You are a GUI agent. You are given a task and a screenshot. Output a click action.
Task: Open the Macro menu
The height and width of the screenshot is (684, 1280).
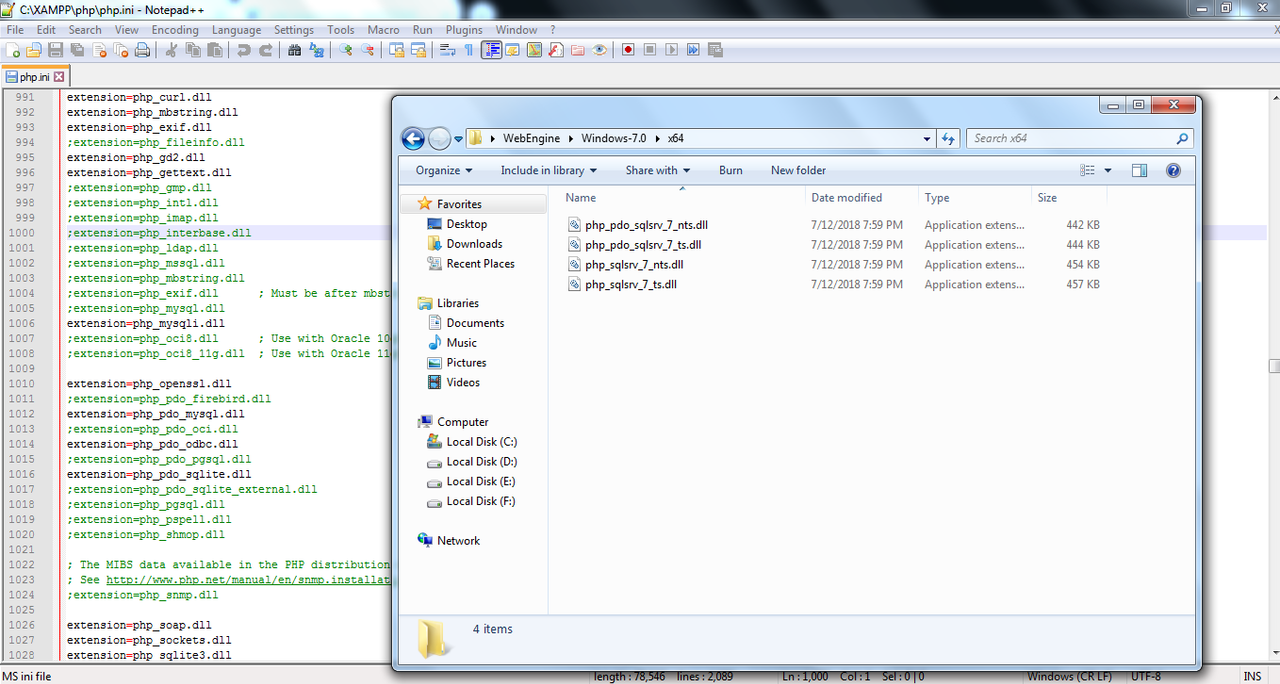tap(383, 30)
